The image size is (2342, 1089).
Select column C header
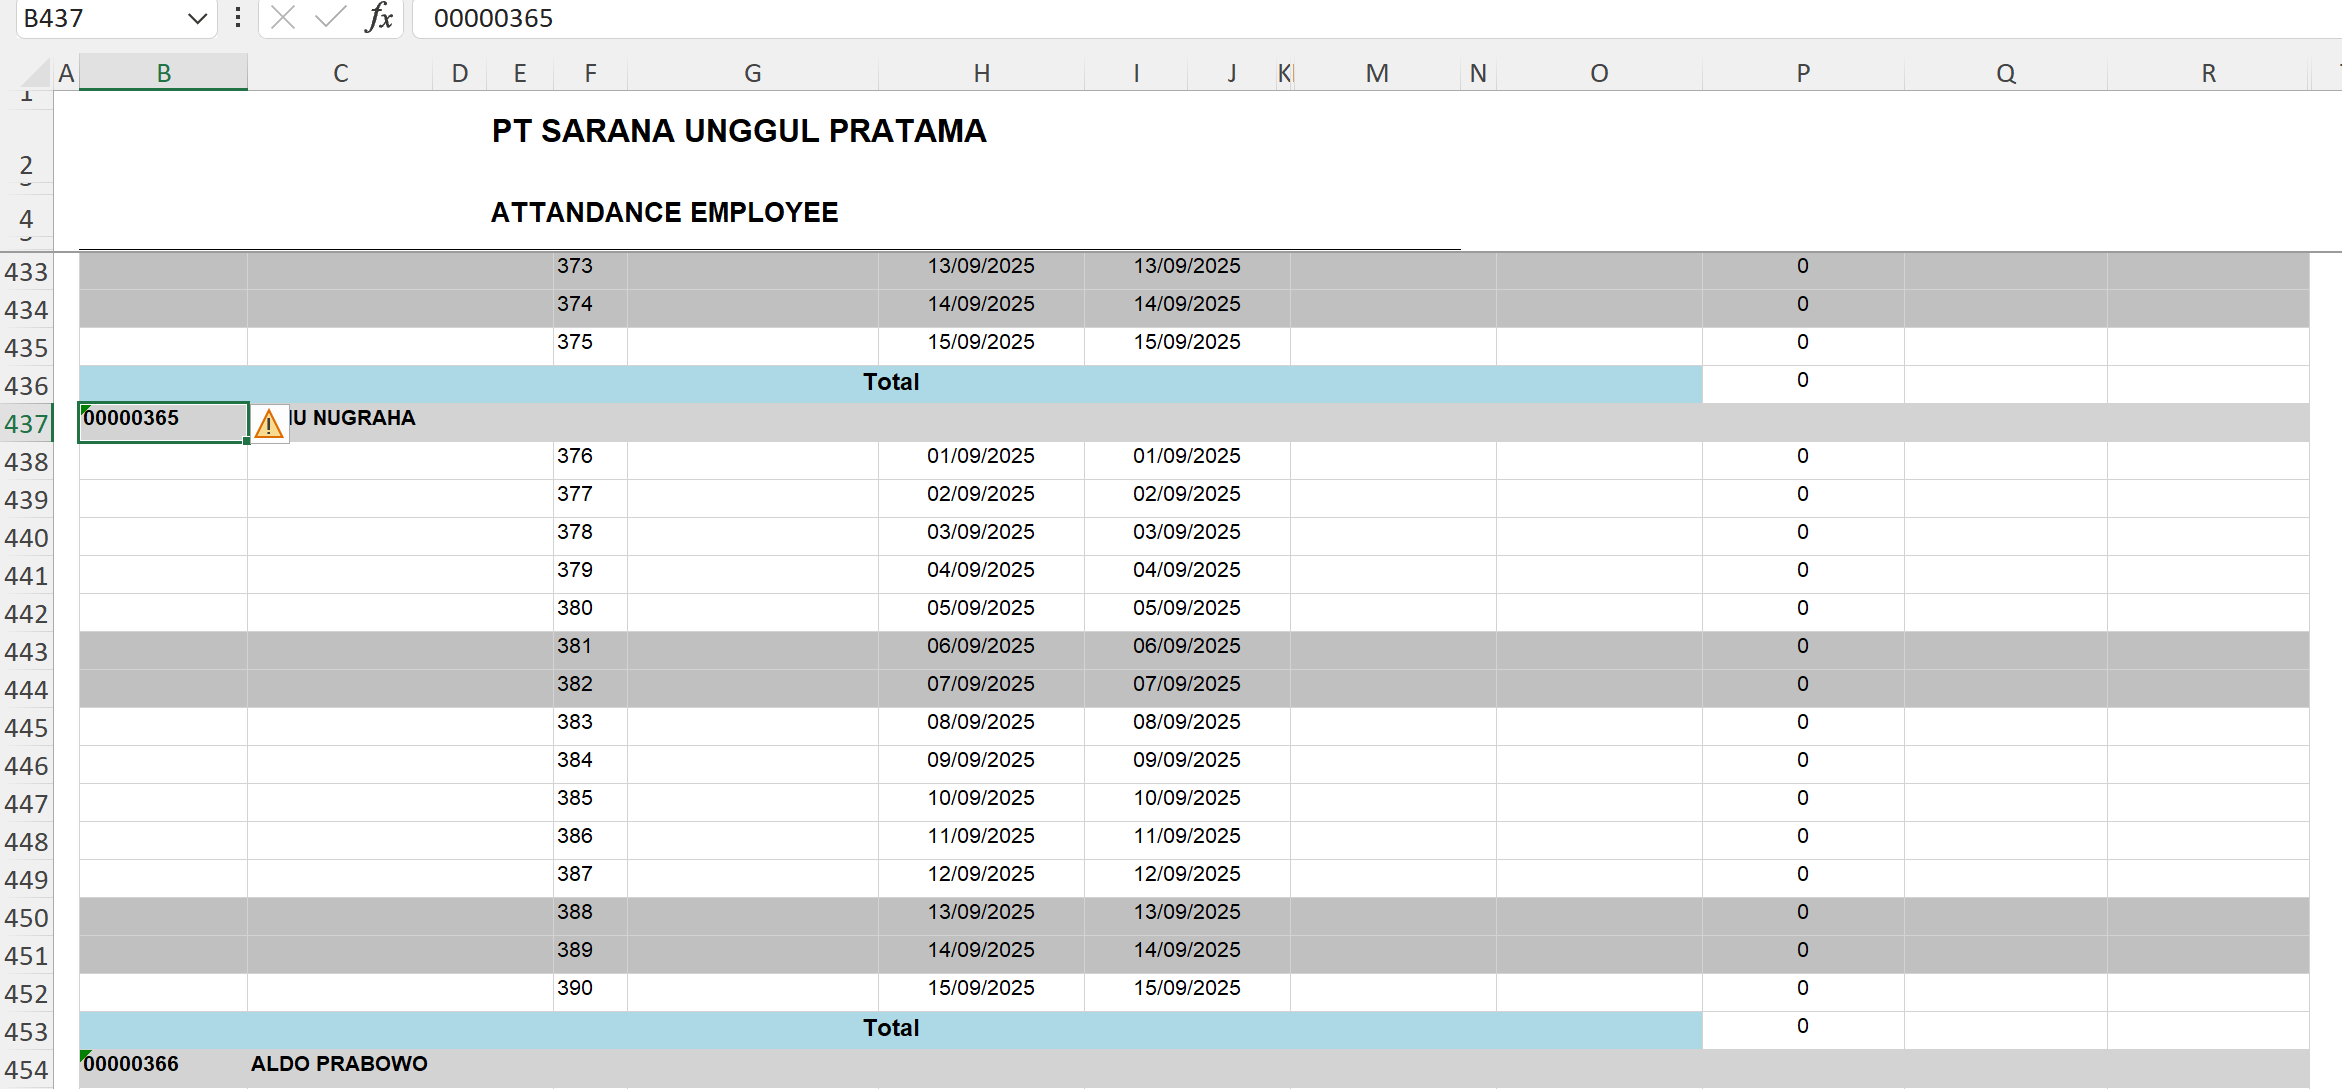tap(341, 73)
